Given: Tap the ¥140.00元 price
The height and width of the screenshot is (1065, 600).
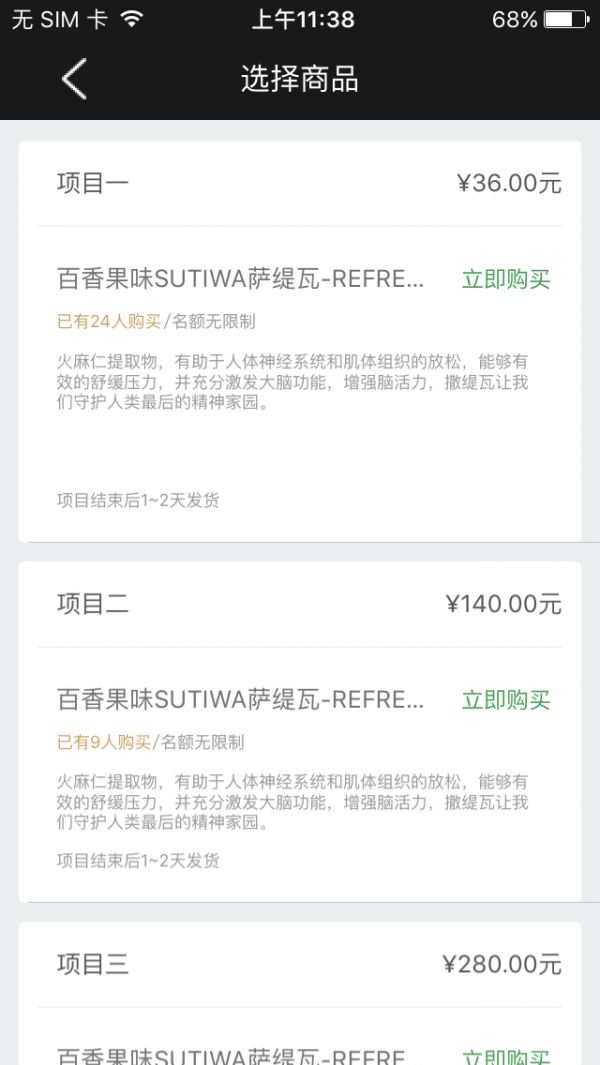Looking at the screenshot, I should [x=503, y=603].
